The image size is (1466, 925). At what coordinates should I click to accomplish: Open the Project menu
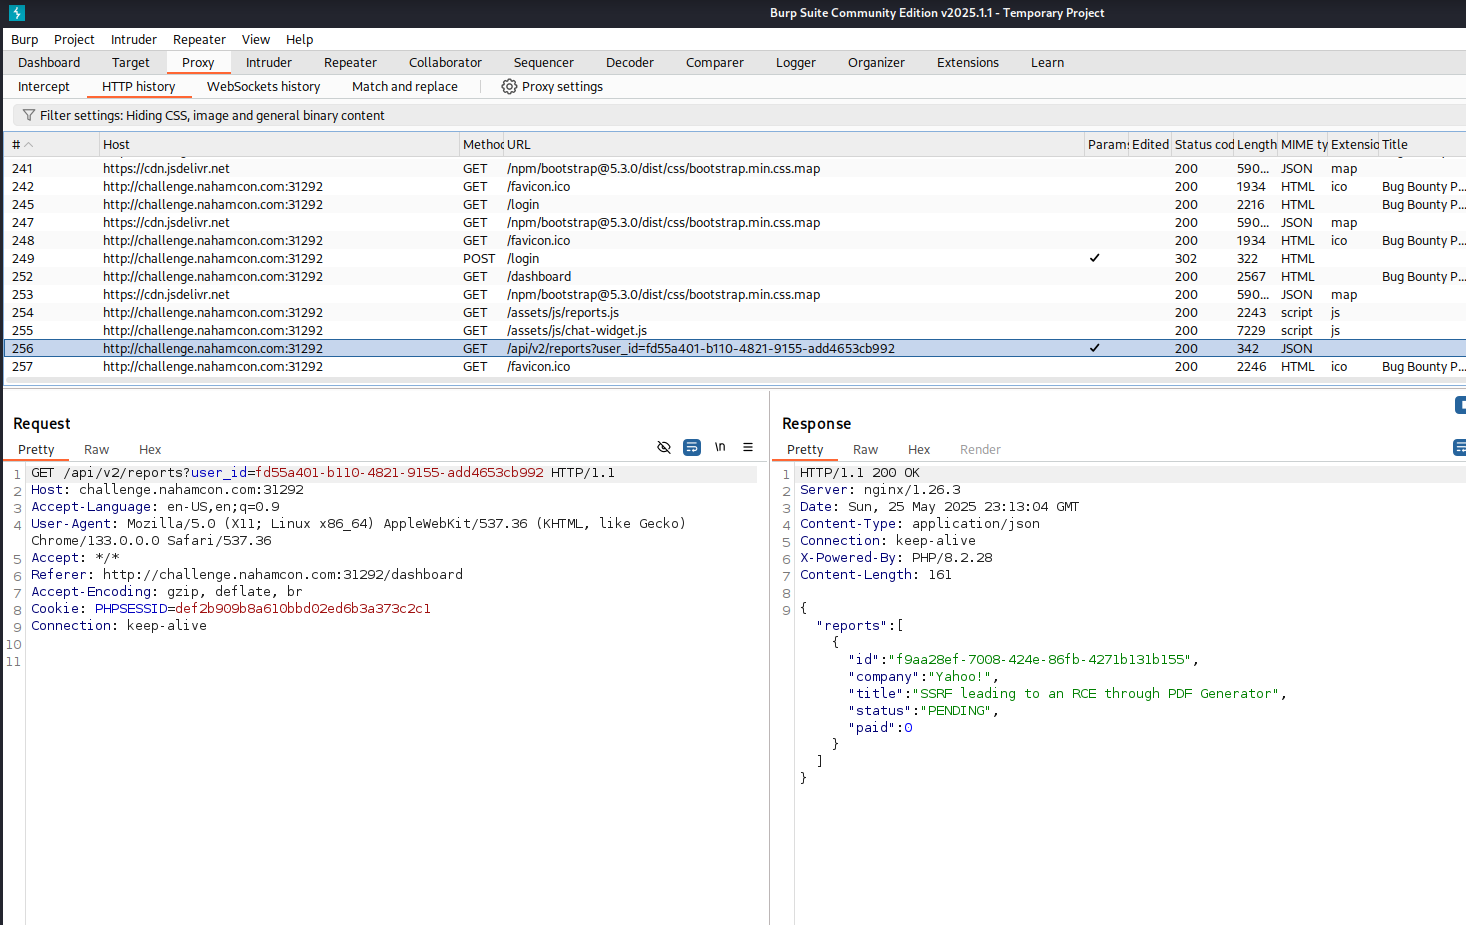[74, 40]
